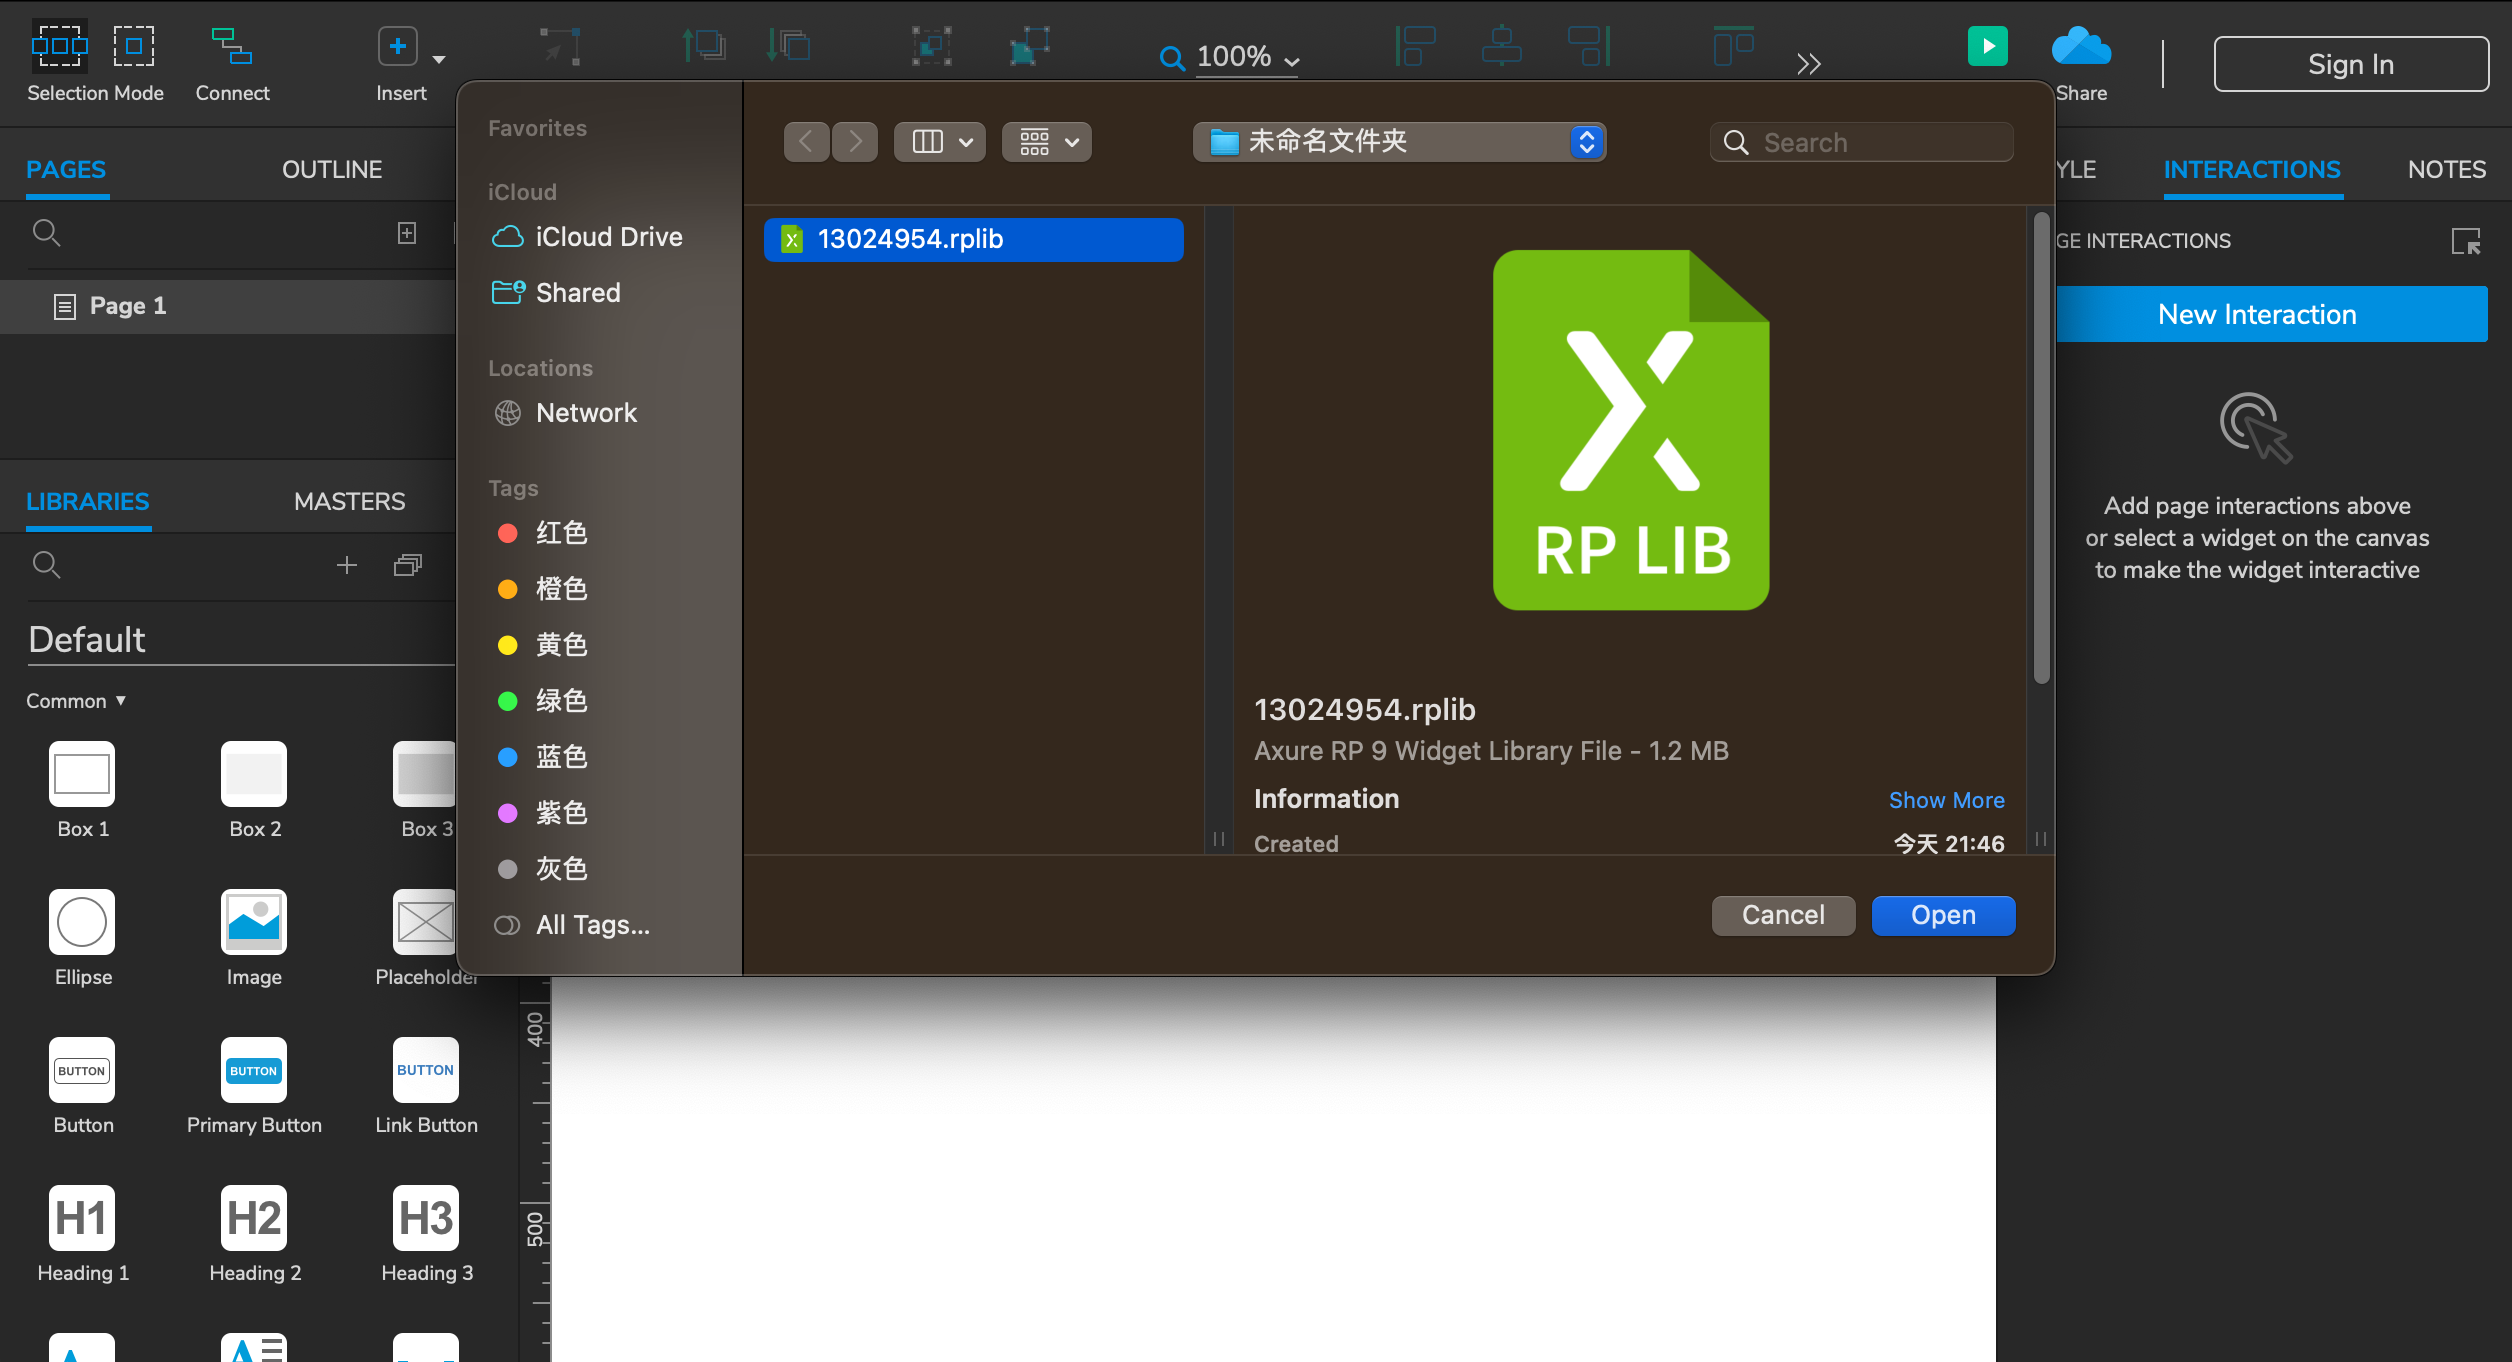Activate intersected Selection Mode icon
This screenshot has width=2512, height=1362.
[x=59, y=46]
